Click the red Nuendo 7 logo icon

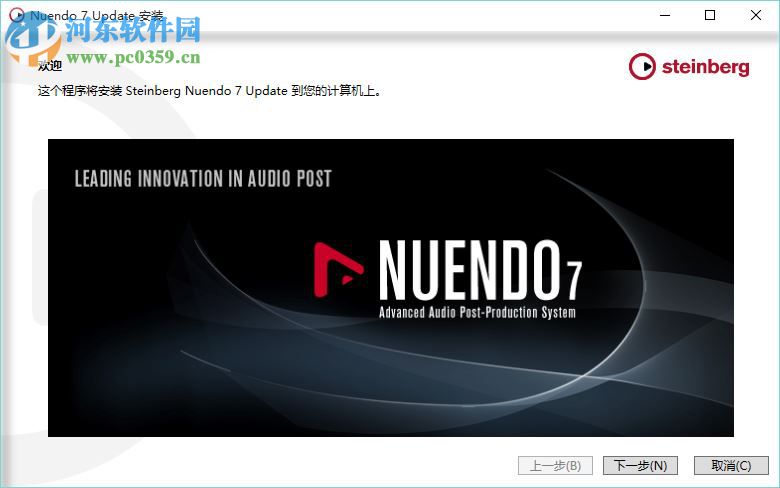pyautogui.click(x=338, y=270)
